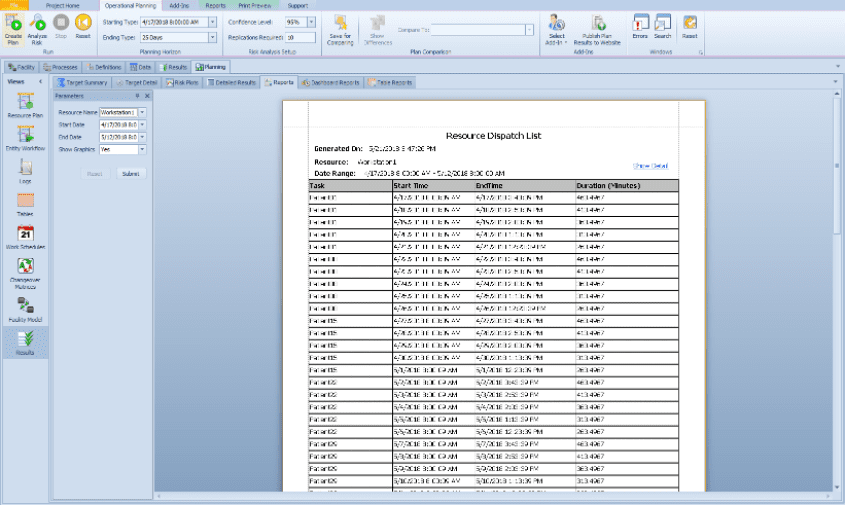Switch to Support ribbon tab
Image resolution: width=846 pixels, height=506 pixels.
(297, 5)
